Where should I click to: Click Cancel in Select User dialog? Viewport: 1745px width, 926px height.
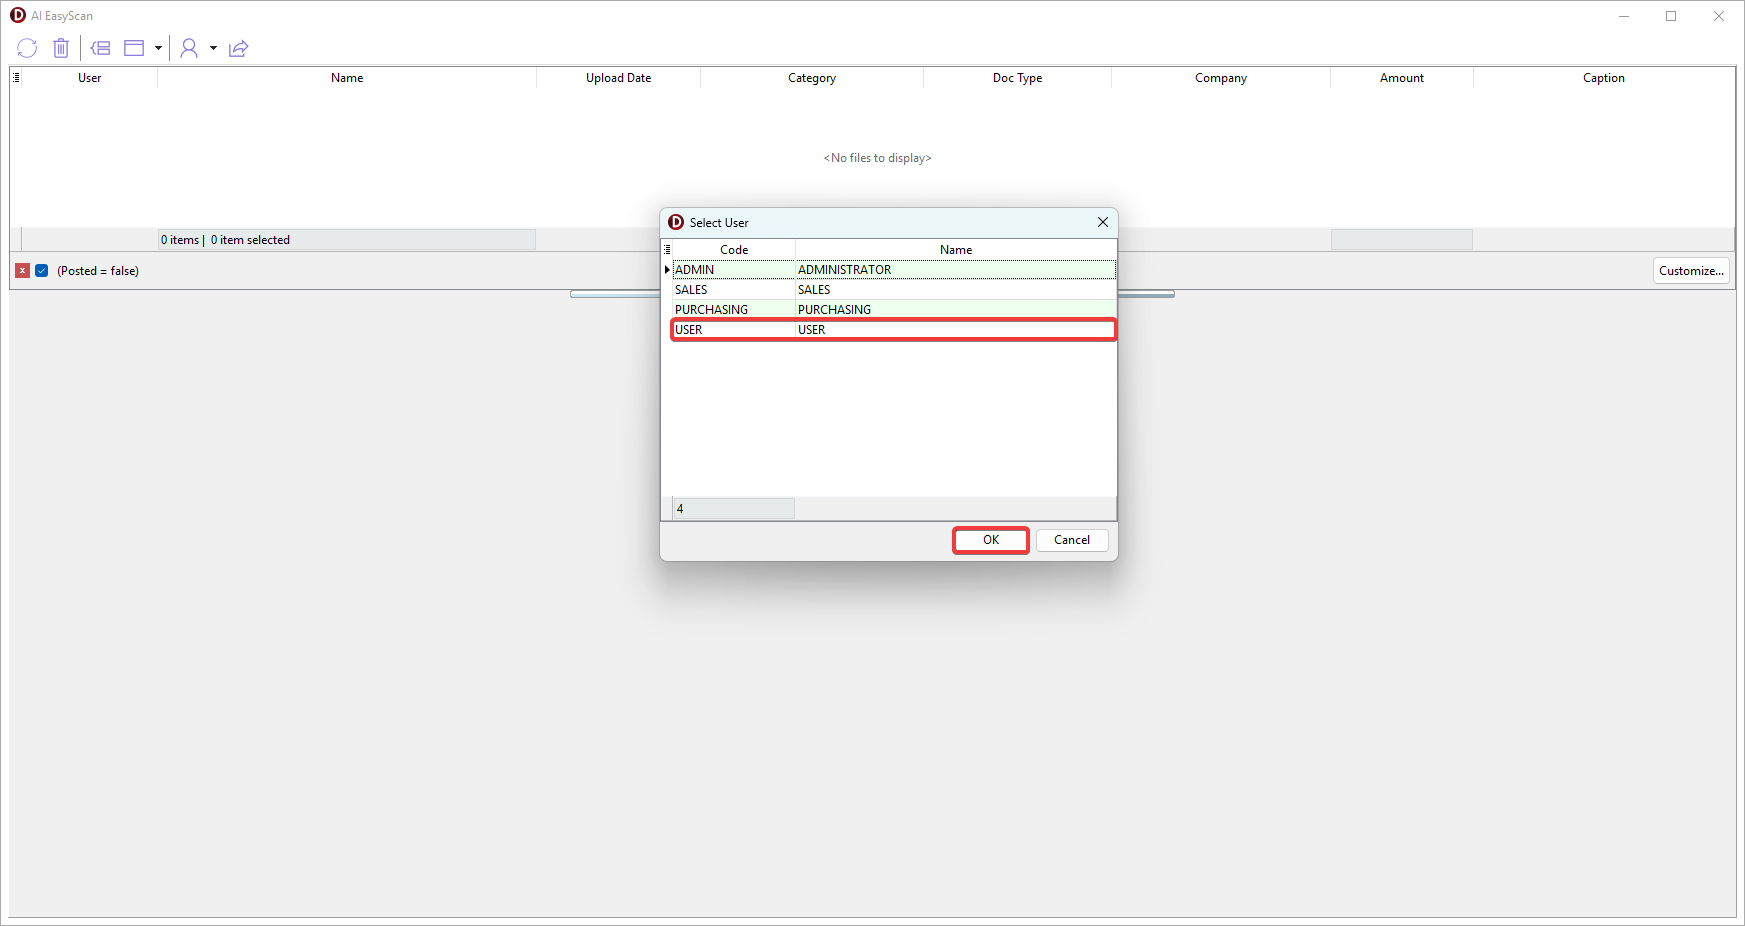tap(1072, 540)
